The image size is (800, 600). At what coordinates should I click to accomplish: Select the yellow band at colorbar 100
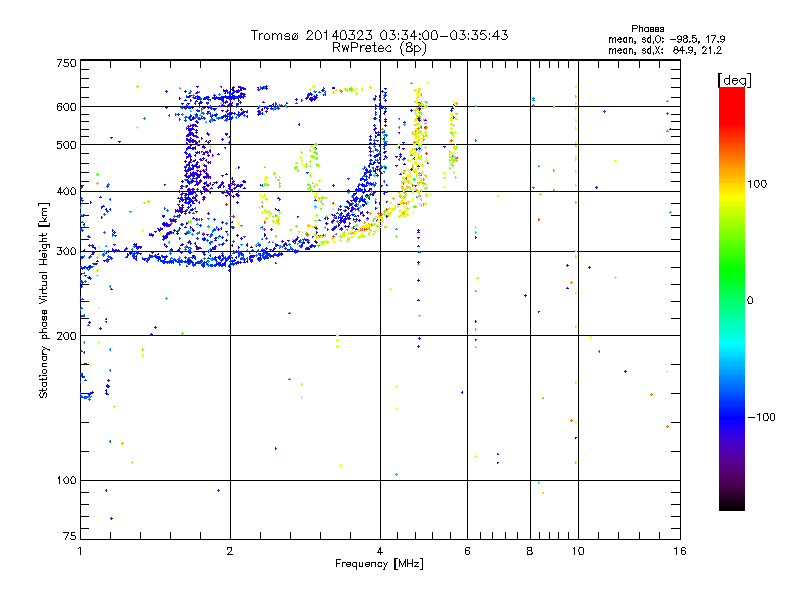pos(732,184)
